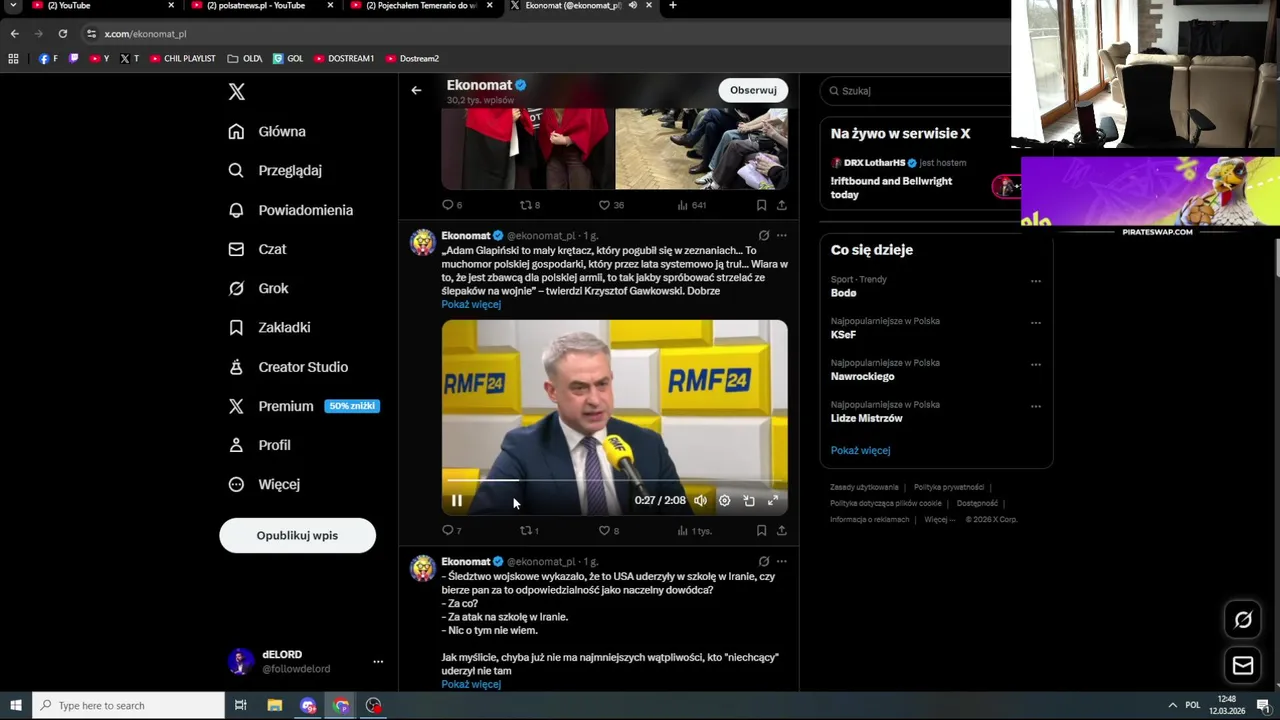Open CHIL PLAYLIST bookmark

pyautogui.click(x=183, y=58)
